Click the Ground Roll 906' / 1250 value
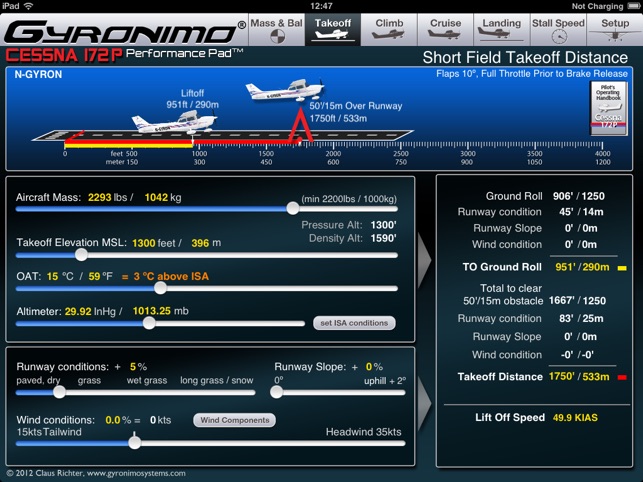Viewport: 643px width, 482px height. coord(578,196)
